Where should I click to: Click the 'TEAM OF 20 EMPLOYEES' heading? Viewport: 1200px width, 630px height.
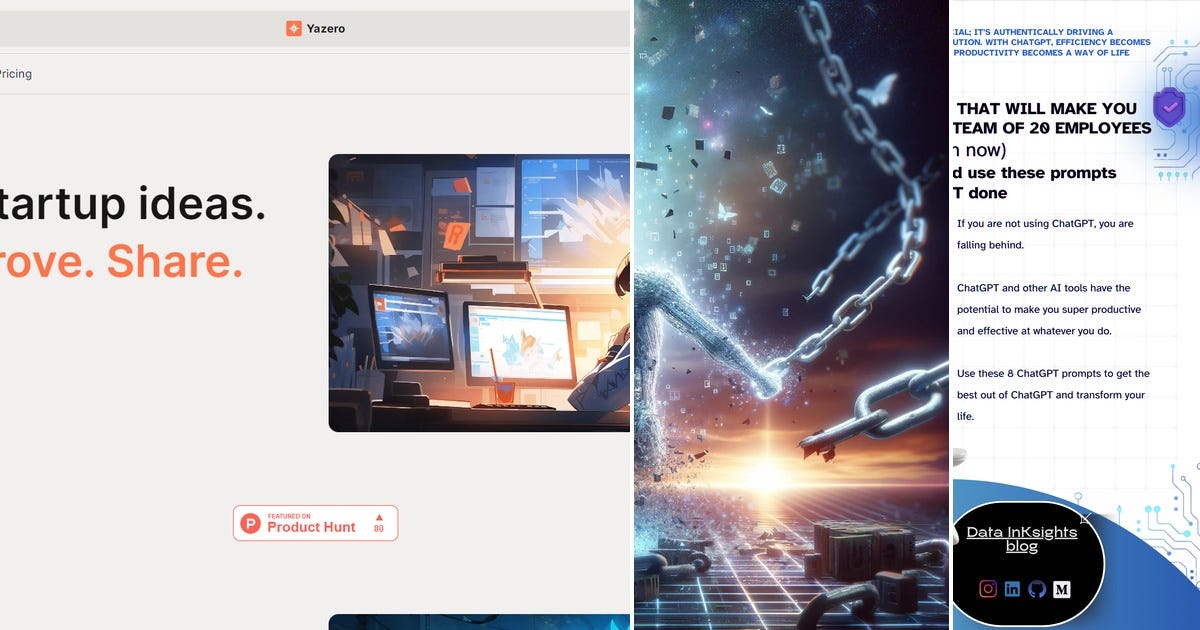pyautogui.click(x=1053, y=128)
